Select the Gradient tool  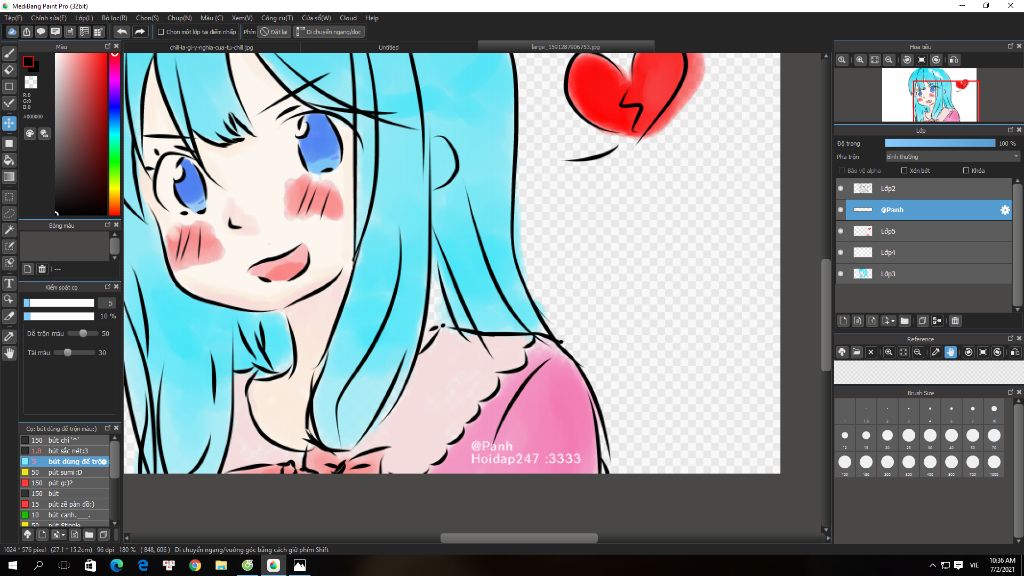(9, 177)
